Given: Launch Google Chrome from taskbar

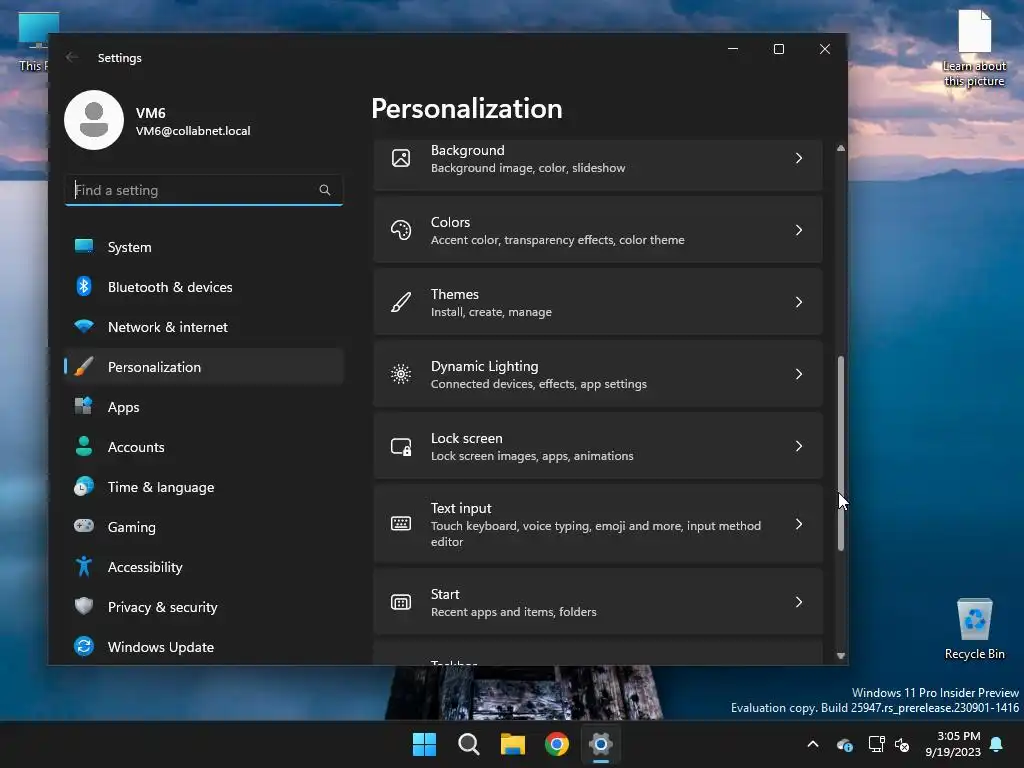Looking at the screenshot, I should point(557,744).
